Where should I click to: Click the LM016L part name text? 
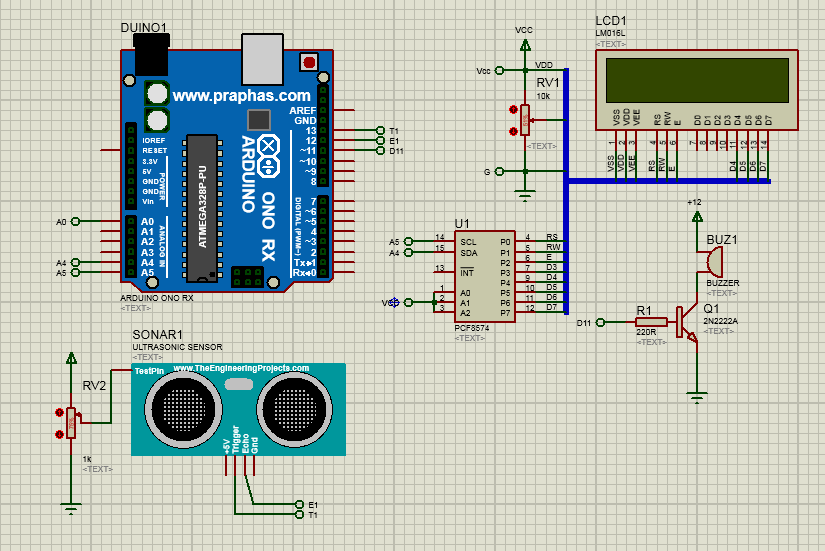610,34
